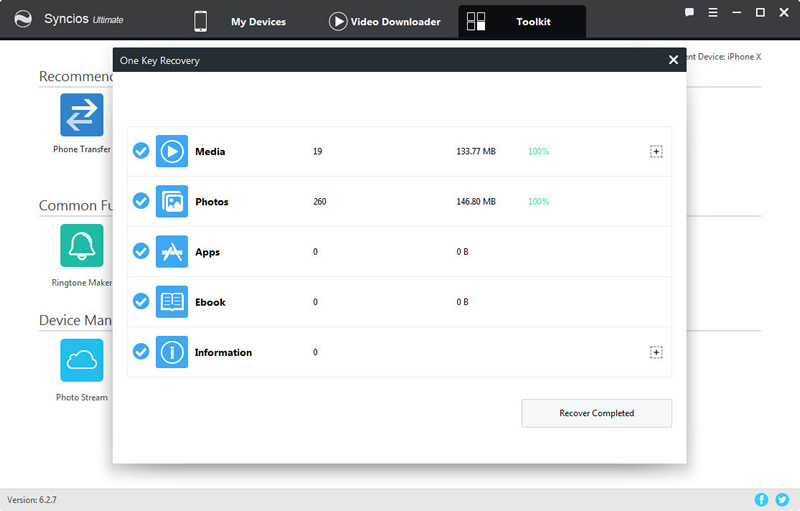Open the hamburger menu in title bar
This screenshot has height=511, width=800.
713,12
